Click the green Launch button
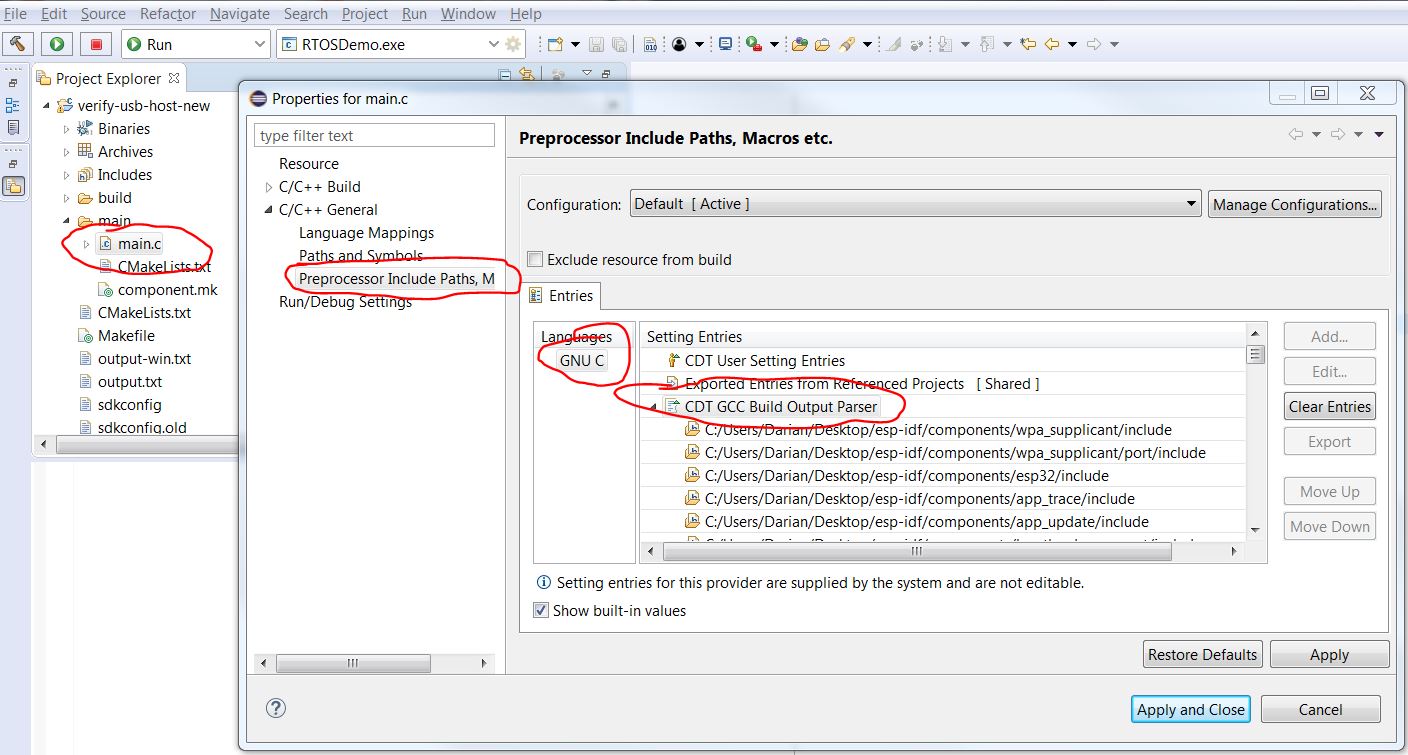The width and height of the screenshot is (1408, 755). click(x=57, y=44)
